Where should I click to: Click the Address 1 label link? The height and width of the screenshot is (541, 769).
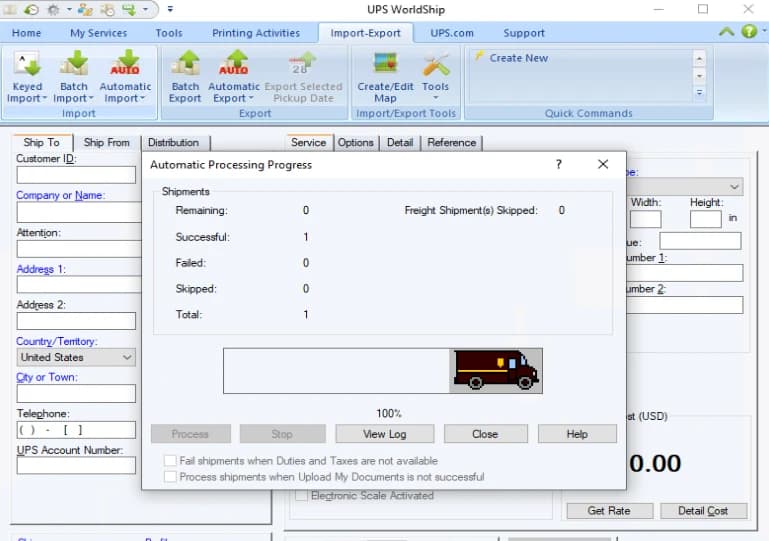[x=41, y=269]
